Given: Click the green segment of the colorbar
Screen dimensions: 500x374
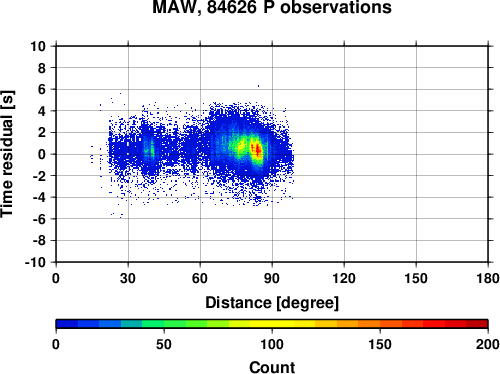Looking at the screenshot, I should [x=174, y=324].
